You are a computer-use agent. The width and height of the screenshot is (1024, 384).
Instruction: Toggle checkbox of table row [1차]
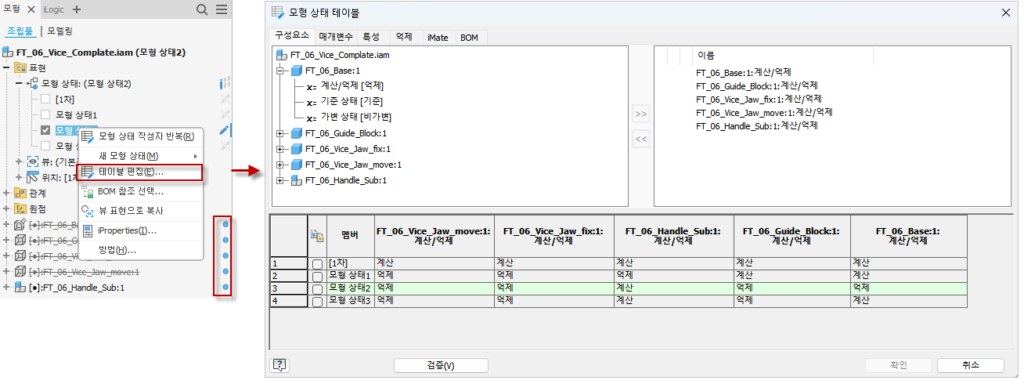tap(317, 264)
